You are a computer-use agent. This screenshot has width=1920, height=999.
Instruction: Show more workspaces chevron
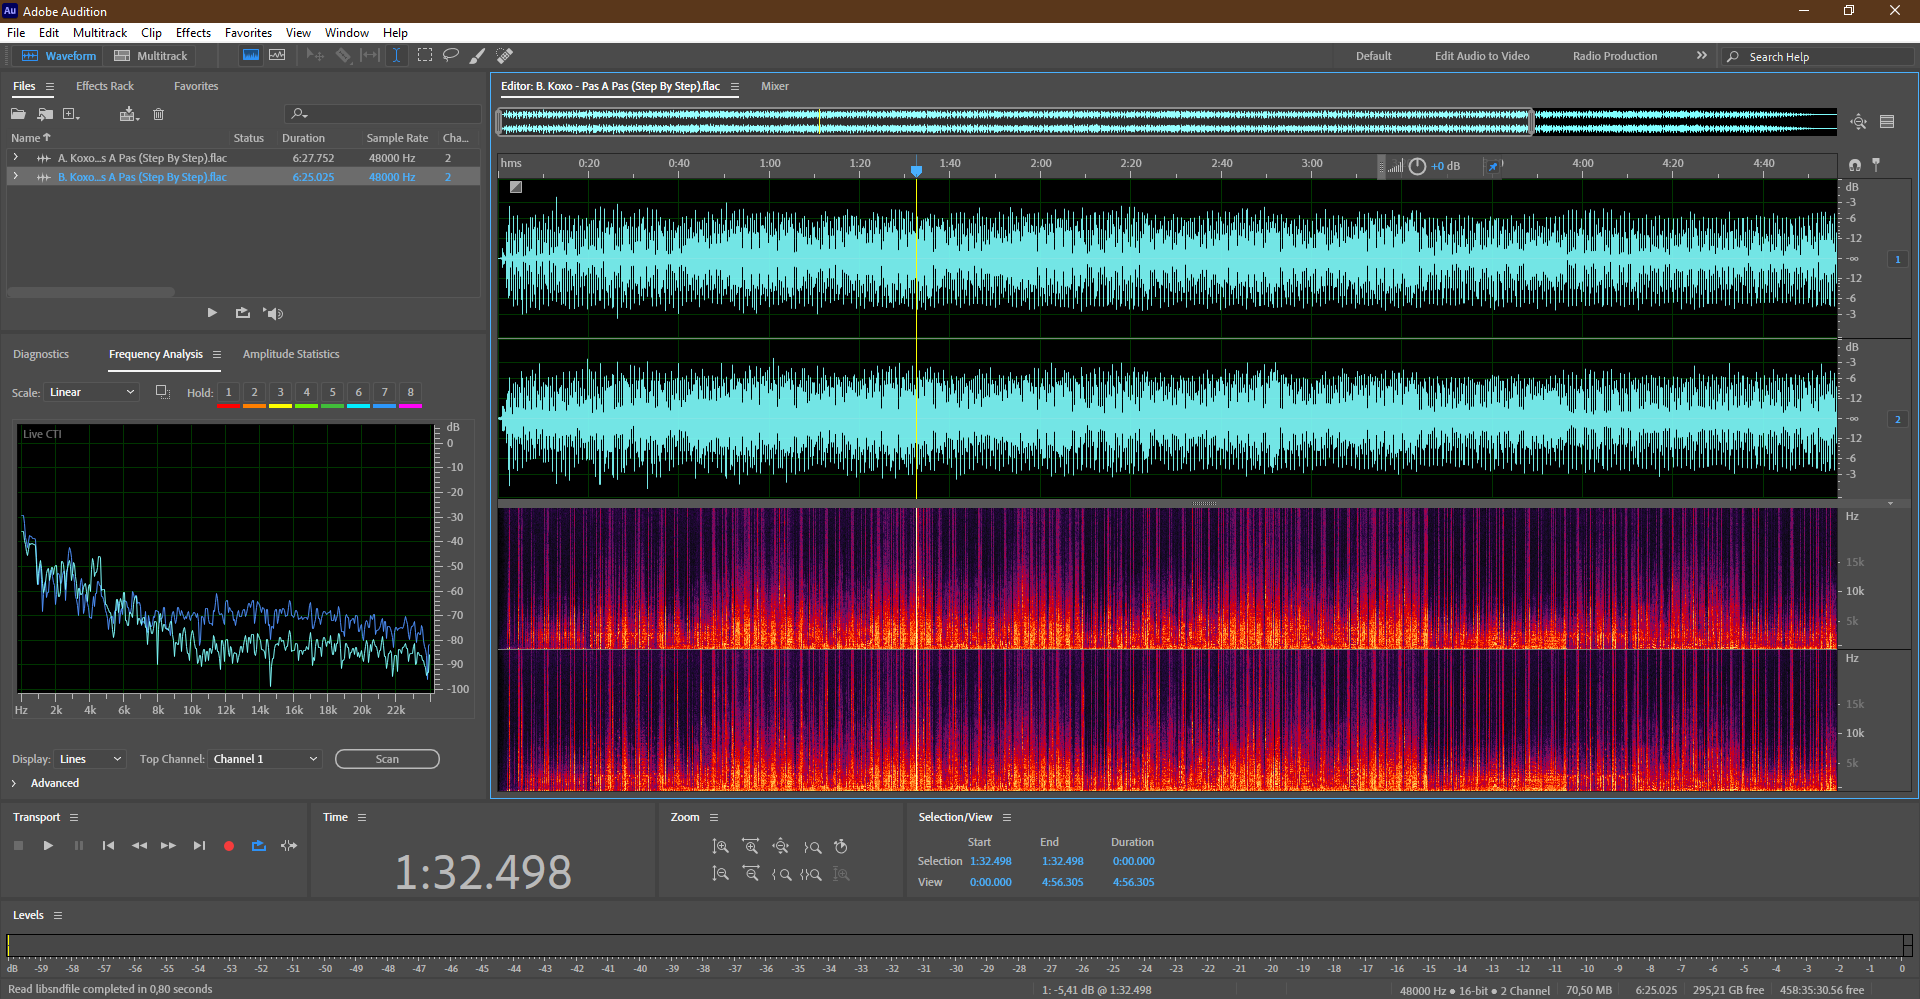coord(1701,56)
